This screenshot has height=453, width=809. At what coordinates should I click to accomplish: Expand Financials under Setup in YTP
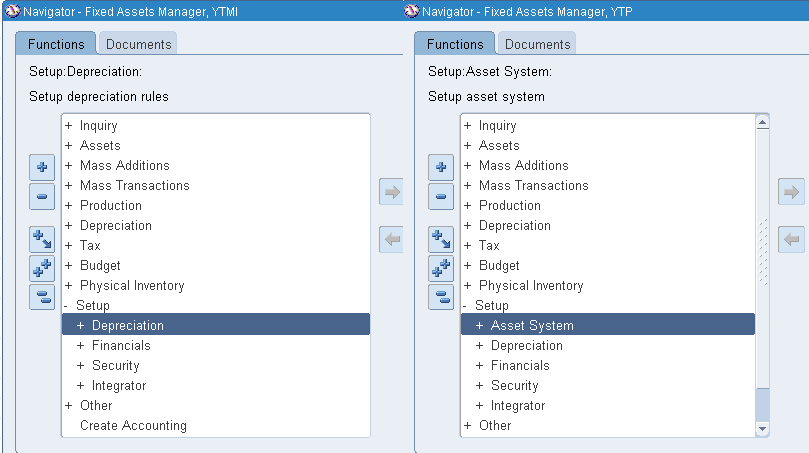click(x=479, y=366)
